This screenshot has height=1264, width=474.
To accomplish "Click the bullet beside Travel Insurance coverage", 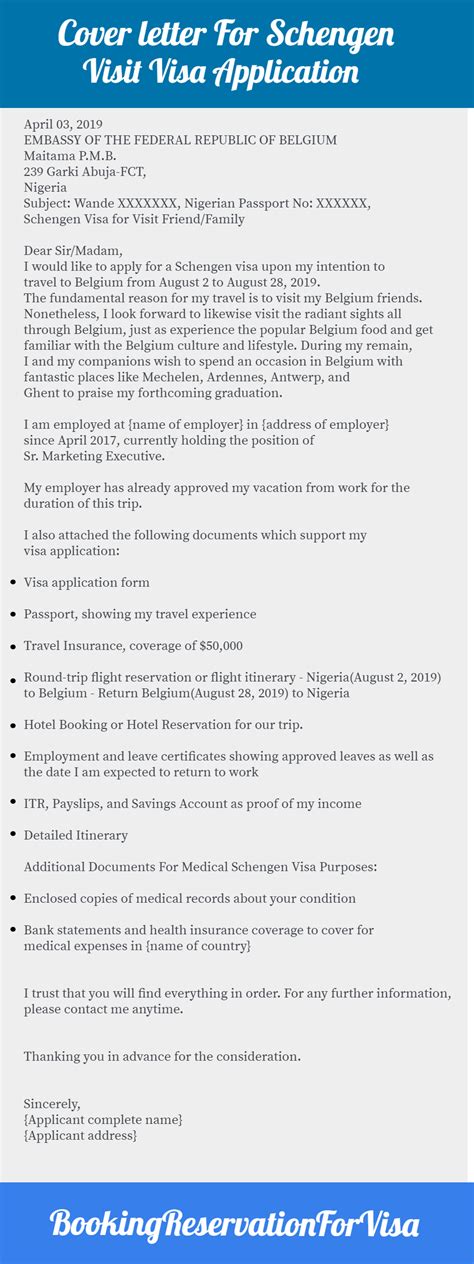I will coord(11,646).
